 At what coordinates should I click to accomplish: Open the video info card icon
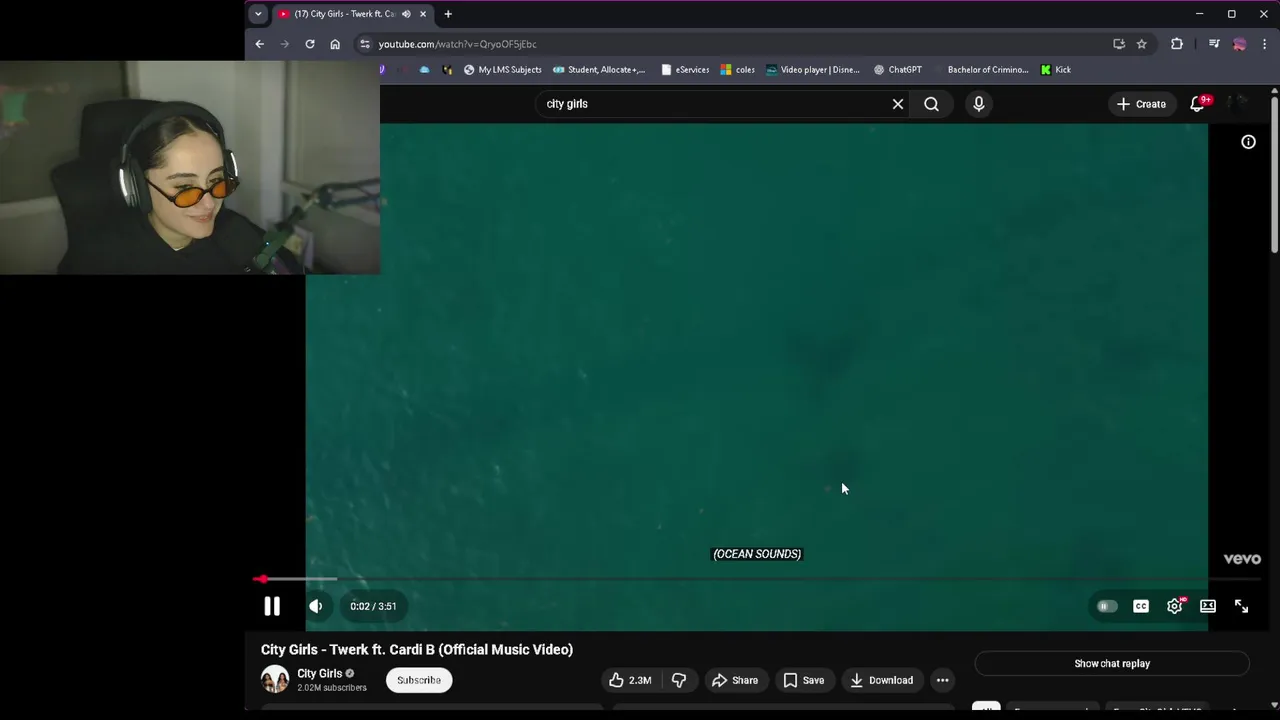coord(1248,142)
